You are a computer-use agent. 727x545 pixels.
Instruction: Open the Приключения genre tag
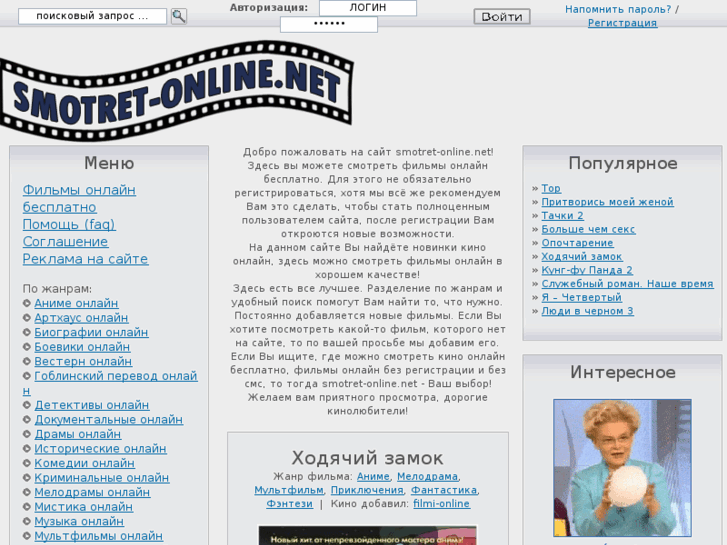pyautogui.click(x=367, y=490)
